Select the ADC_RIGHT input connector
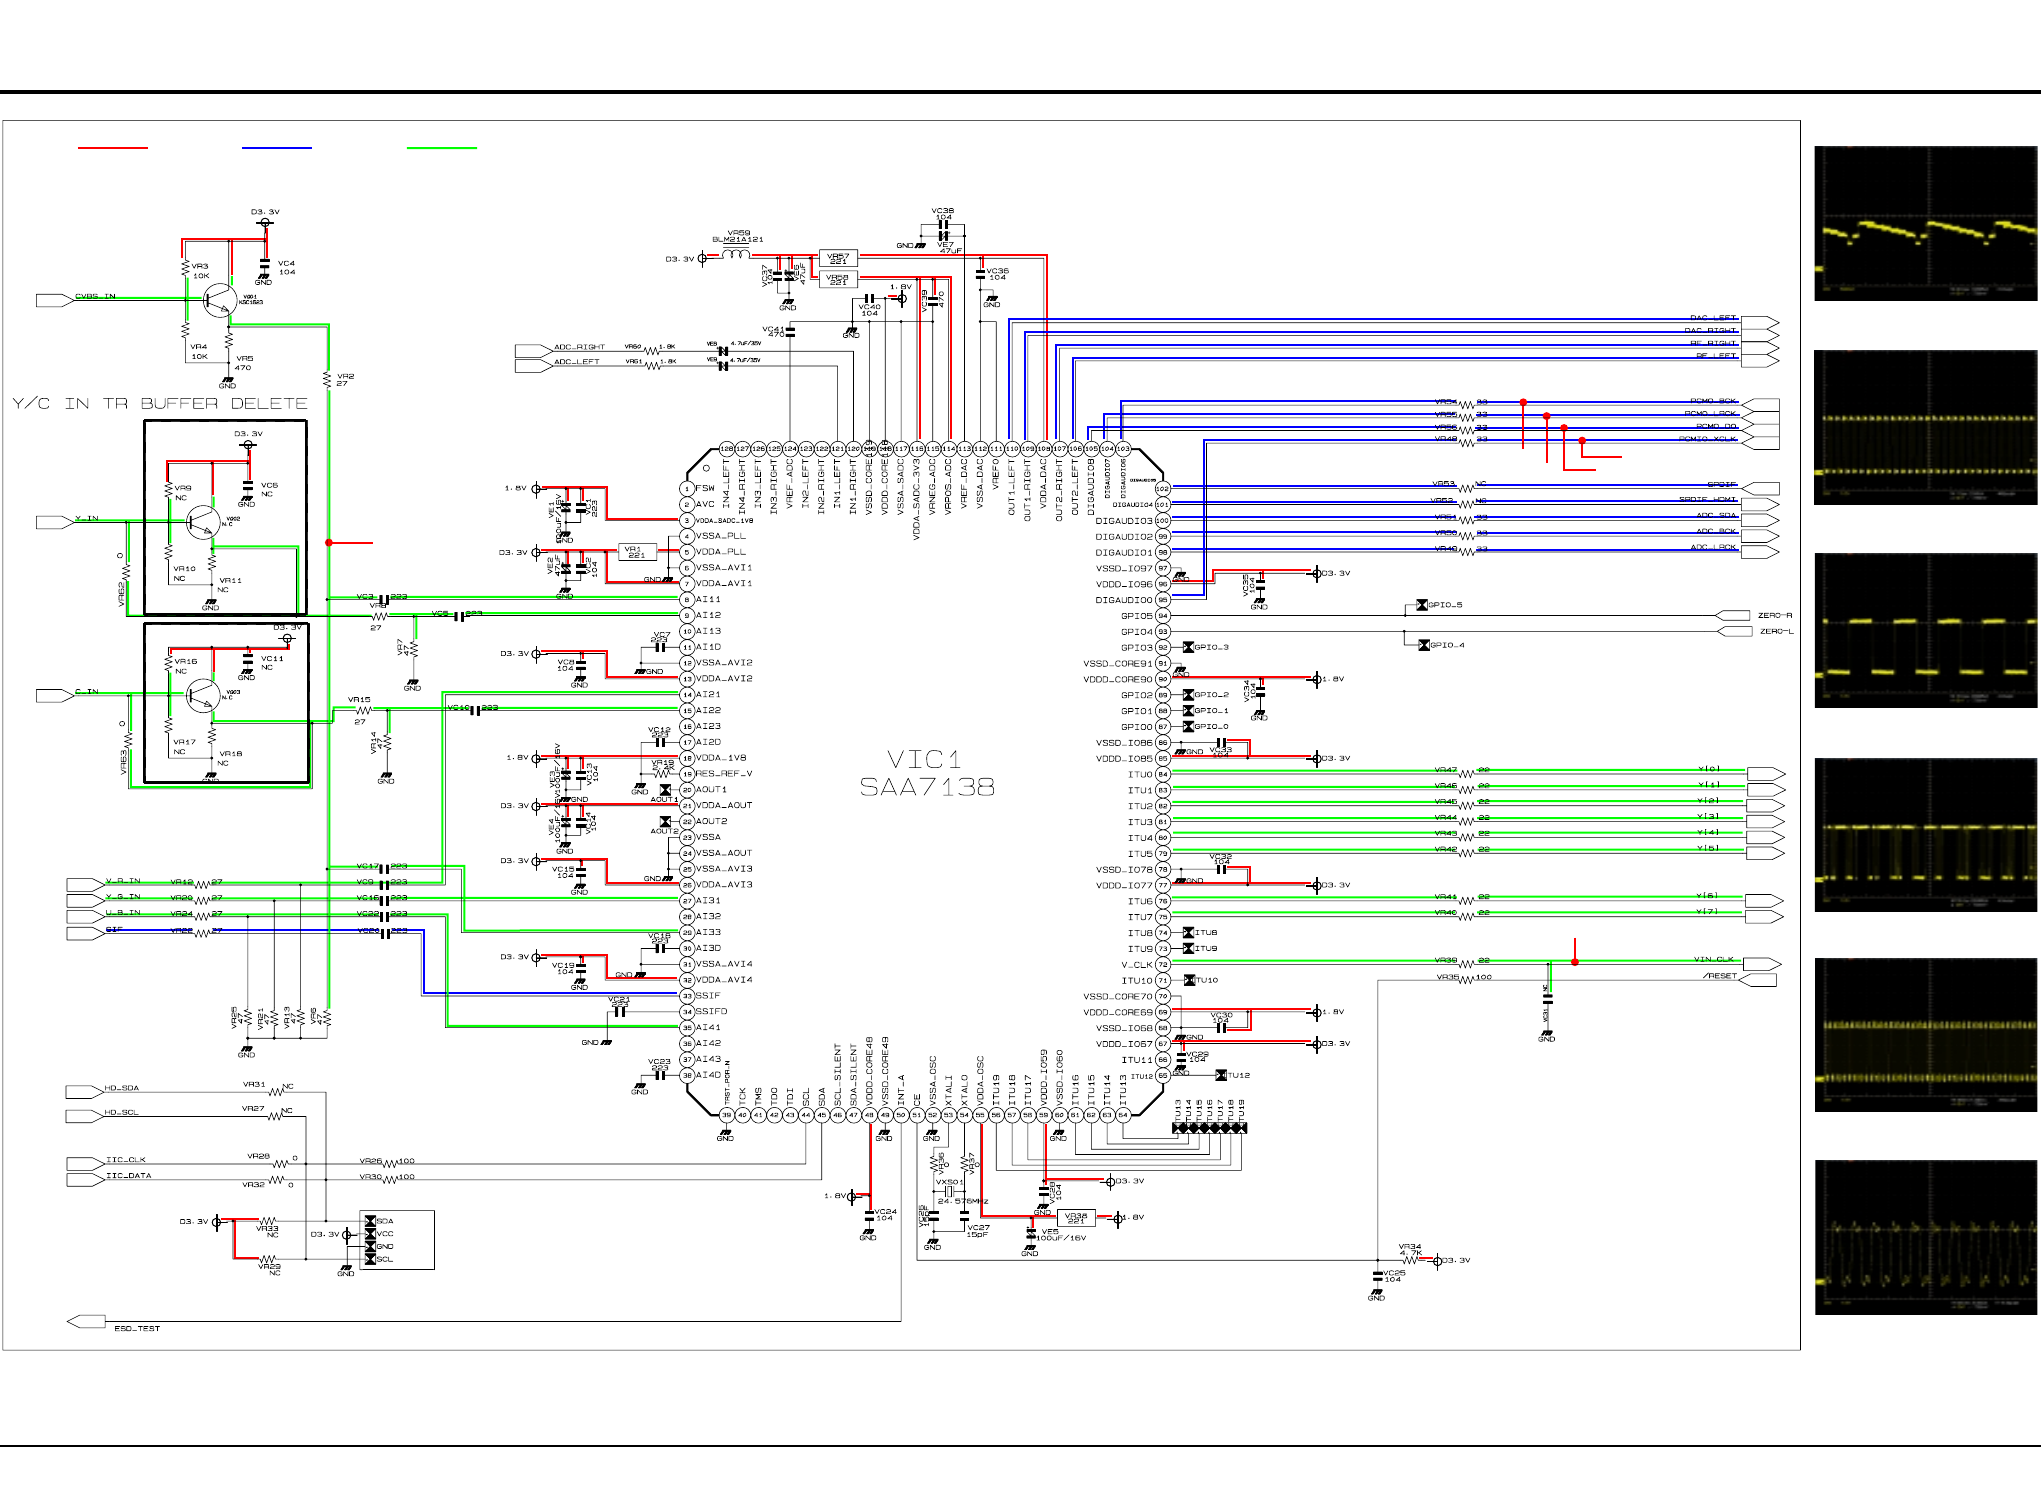Screen dimensions: 2041x1489 pyautogui.click(x=533, y=350)
